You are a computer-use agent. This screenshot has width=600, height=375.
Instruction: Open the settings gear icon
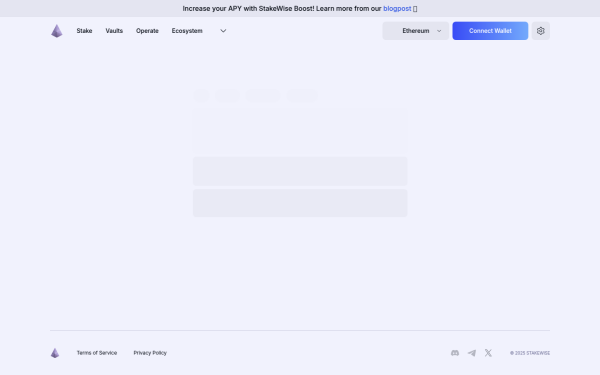coord(540,31)
